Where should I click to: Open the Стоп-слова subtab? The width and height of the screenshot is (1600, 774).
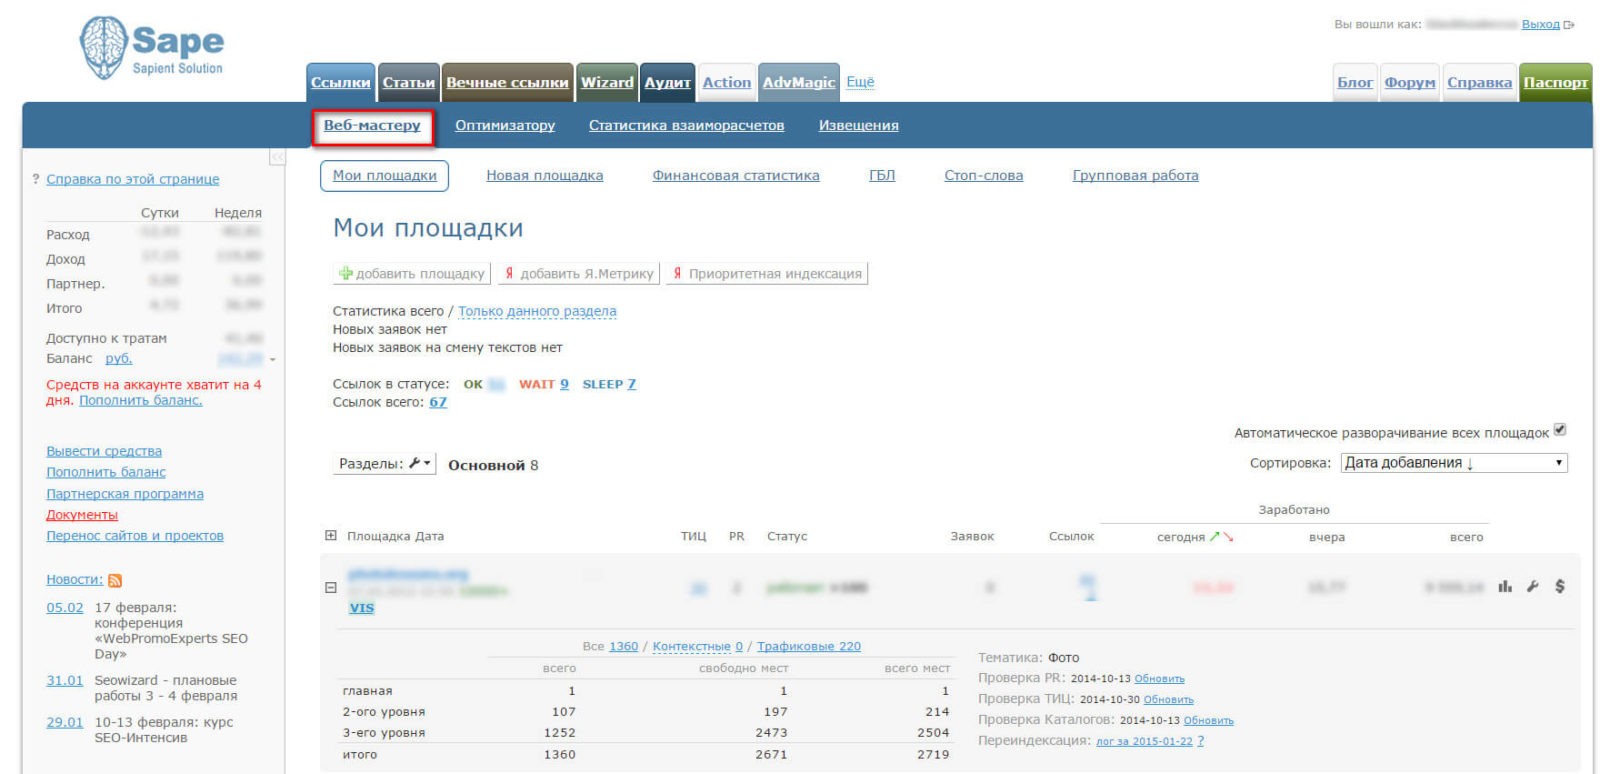point(984,176)
